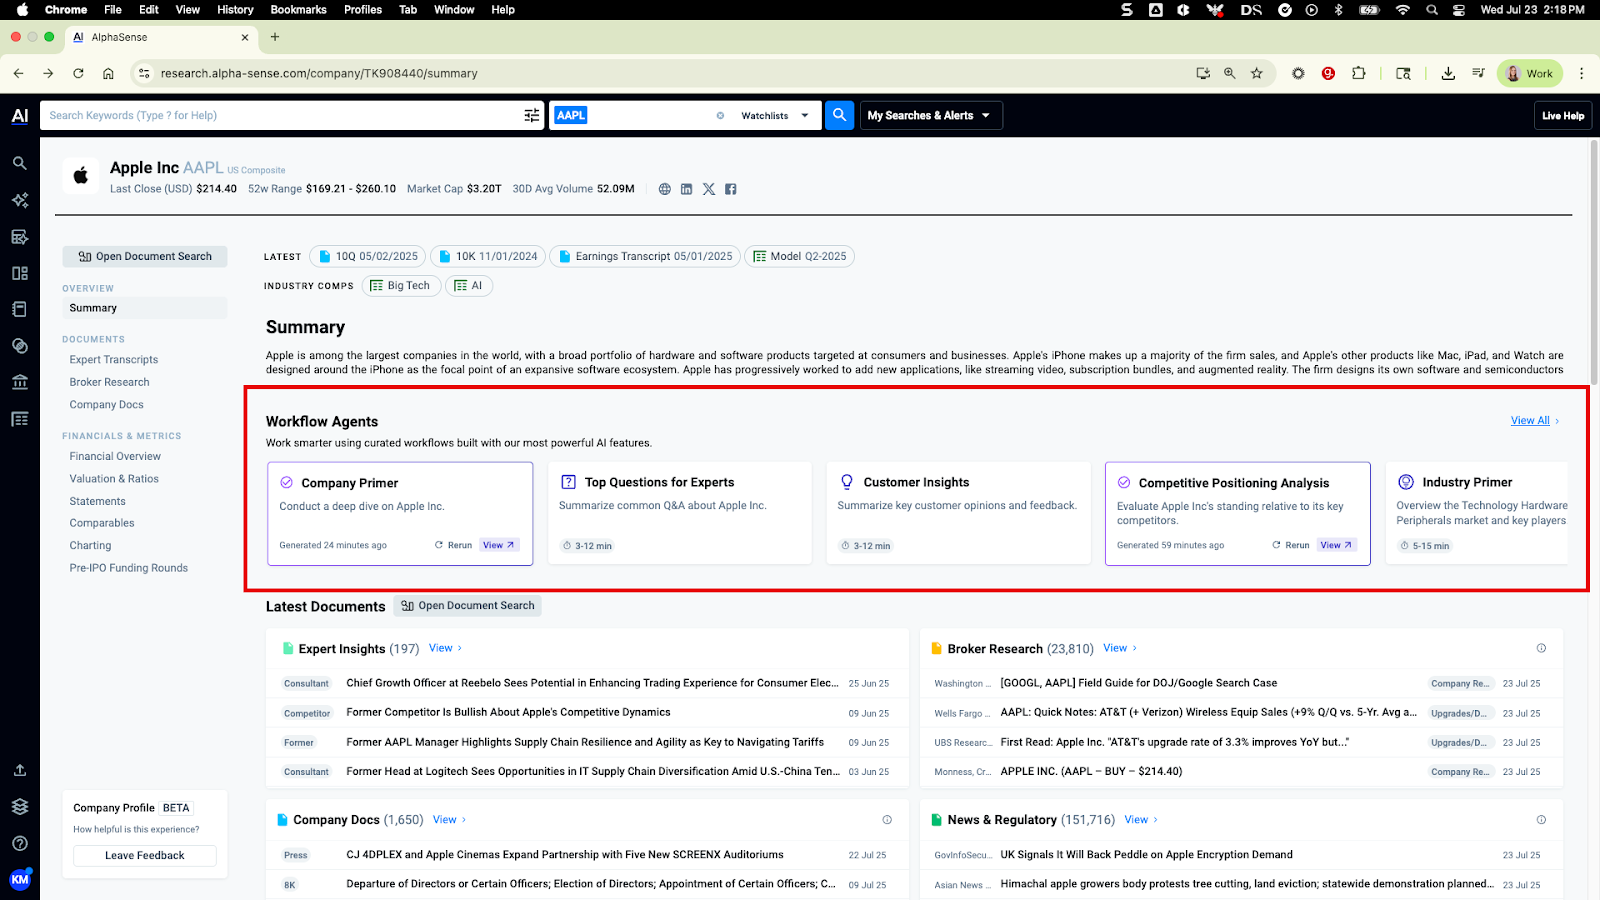Click News & Regulatory info icon

[x=1541, y=820]
